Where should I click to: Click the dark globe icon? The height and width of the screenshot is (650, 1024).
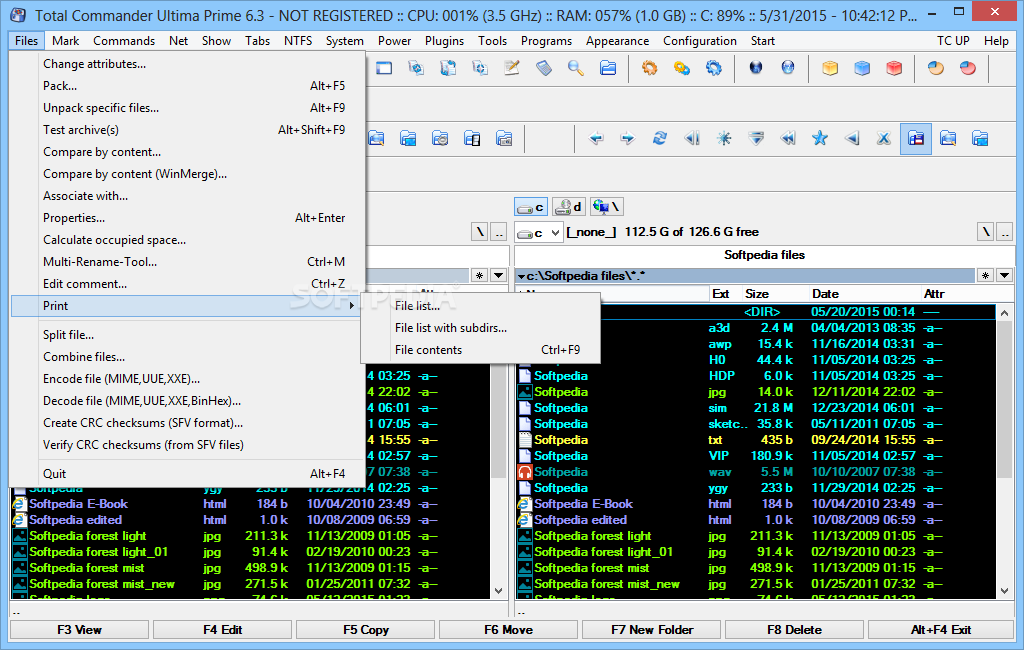pyautogui.click(x=756, y=68)
